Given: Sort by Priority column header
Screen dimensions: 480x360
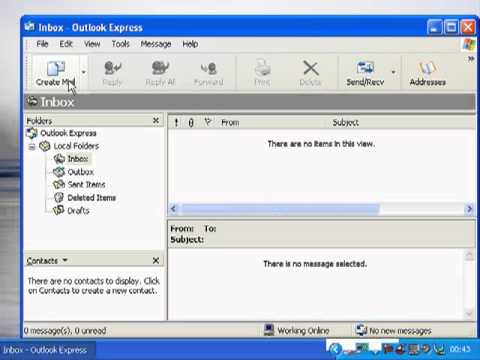Looking at the screenshot, I should click(176, 123).
